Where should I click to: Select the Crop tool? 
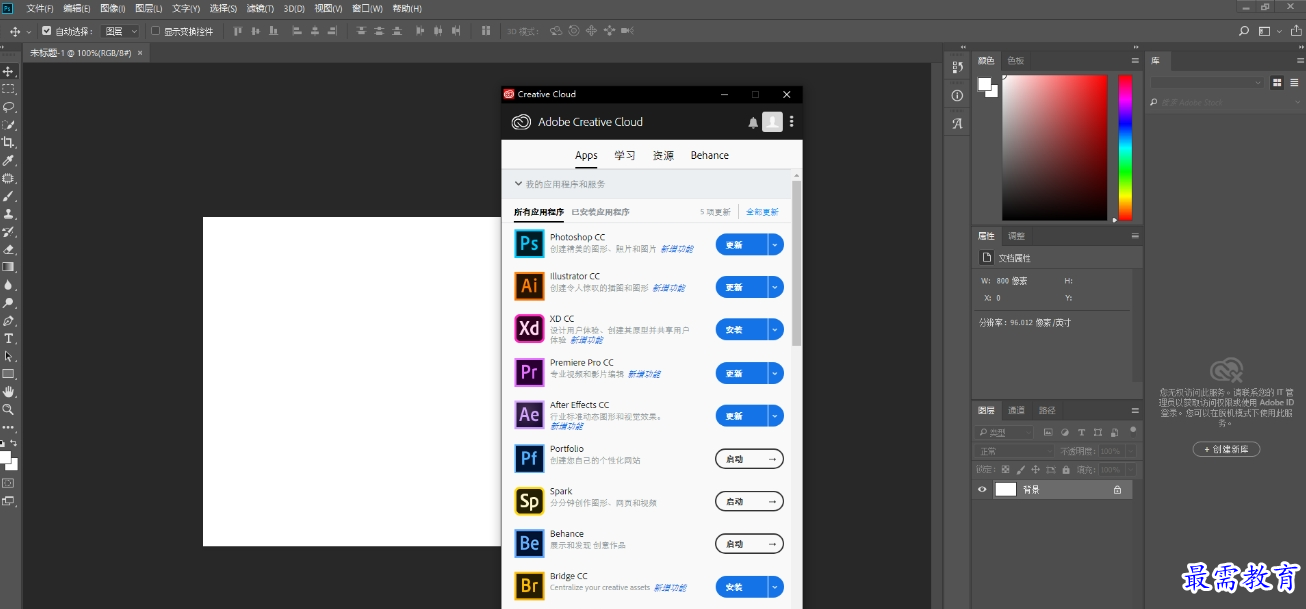pyautogui.click(x=8, y=143)
